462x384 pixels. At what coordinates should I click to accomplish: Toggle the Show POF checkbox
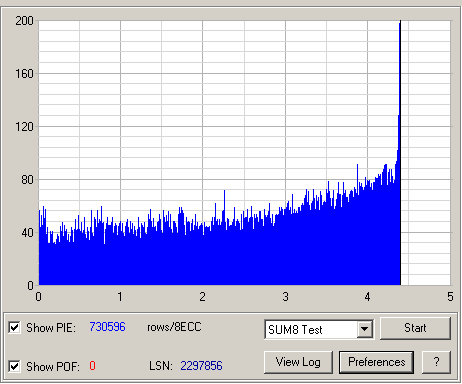[14, 366]
